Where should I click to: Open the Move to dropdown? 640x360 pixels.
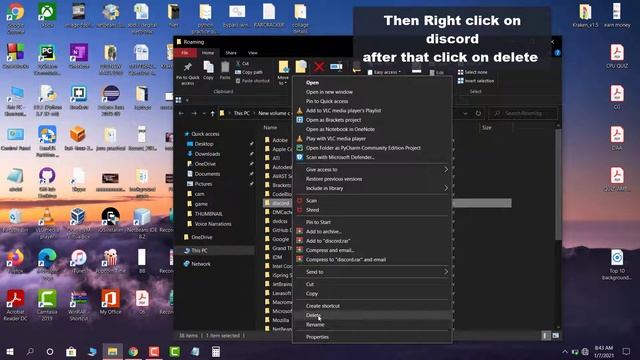pyautogui.click(x=283, y=73)
